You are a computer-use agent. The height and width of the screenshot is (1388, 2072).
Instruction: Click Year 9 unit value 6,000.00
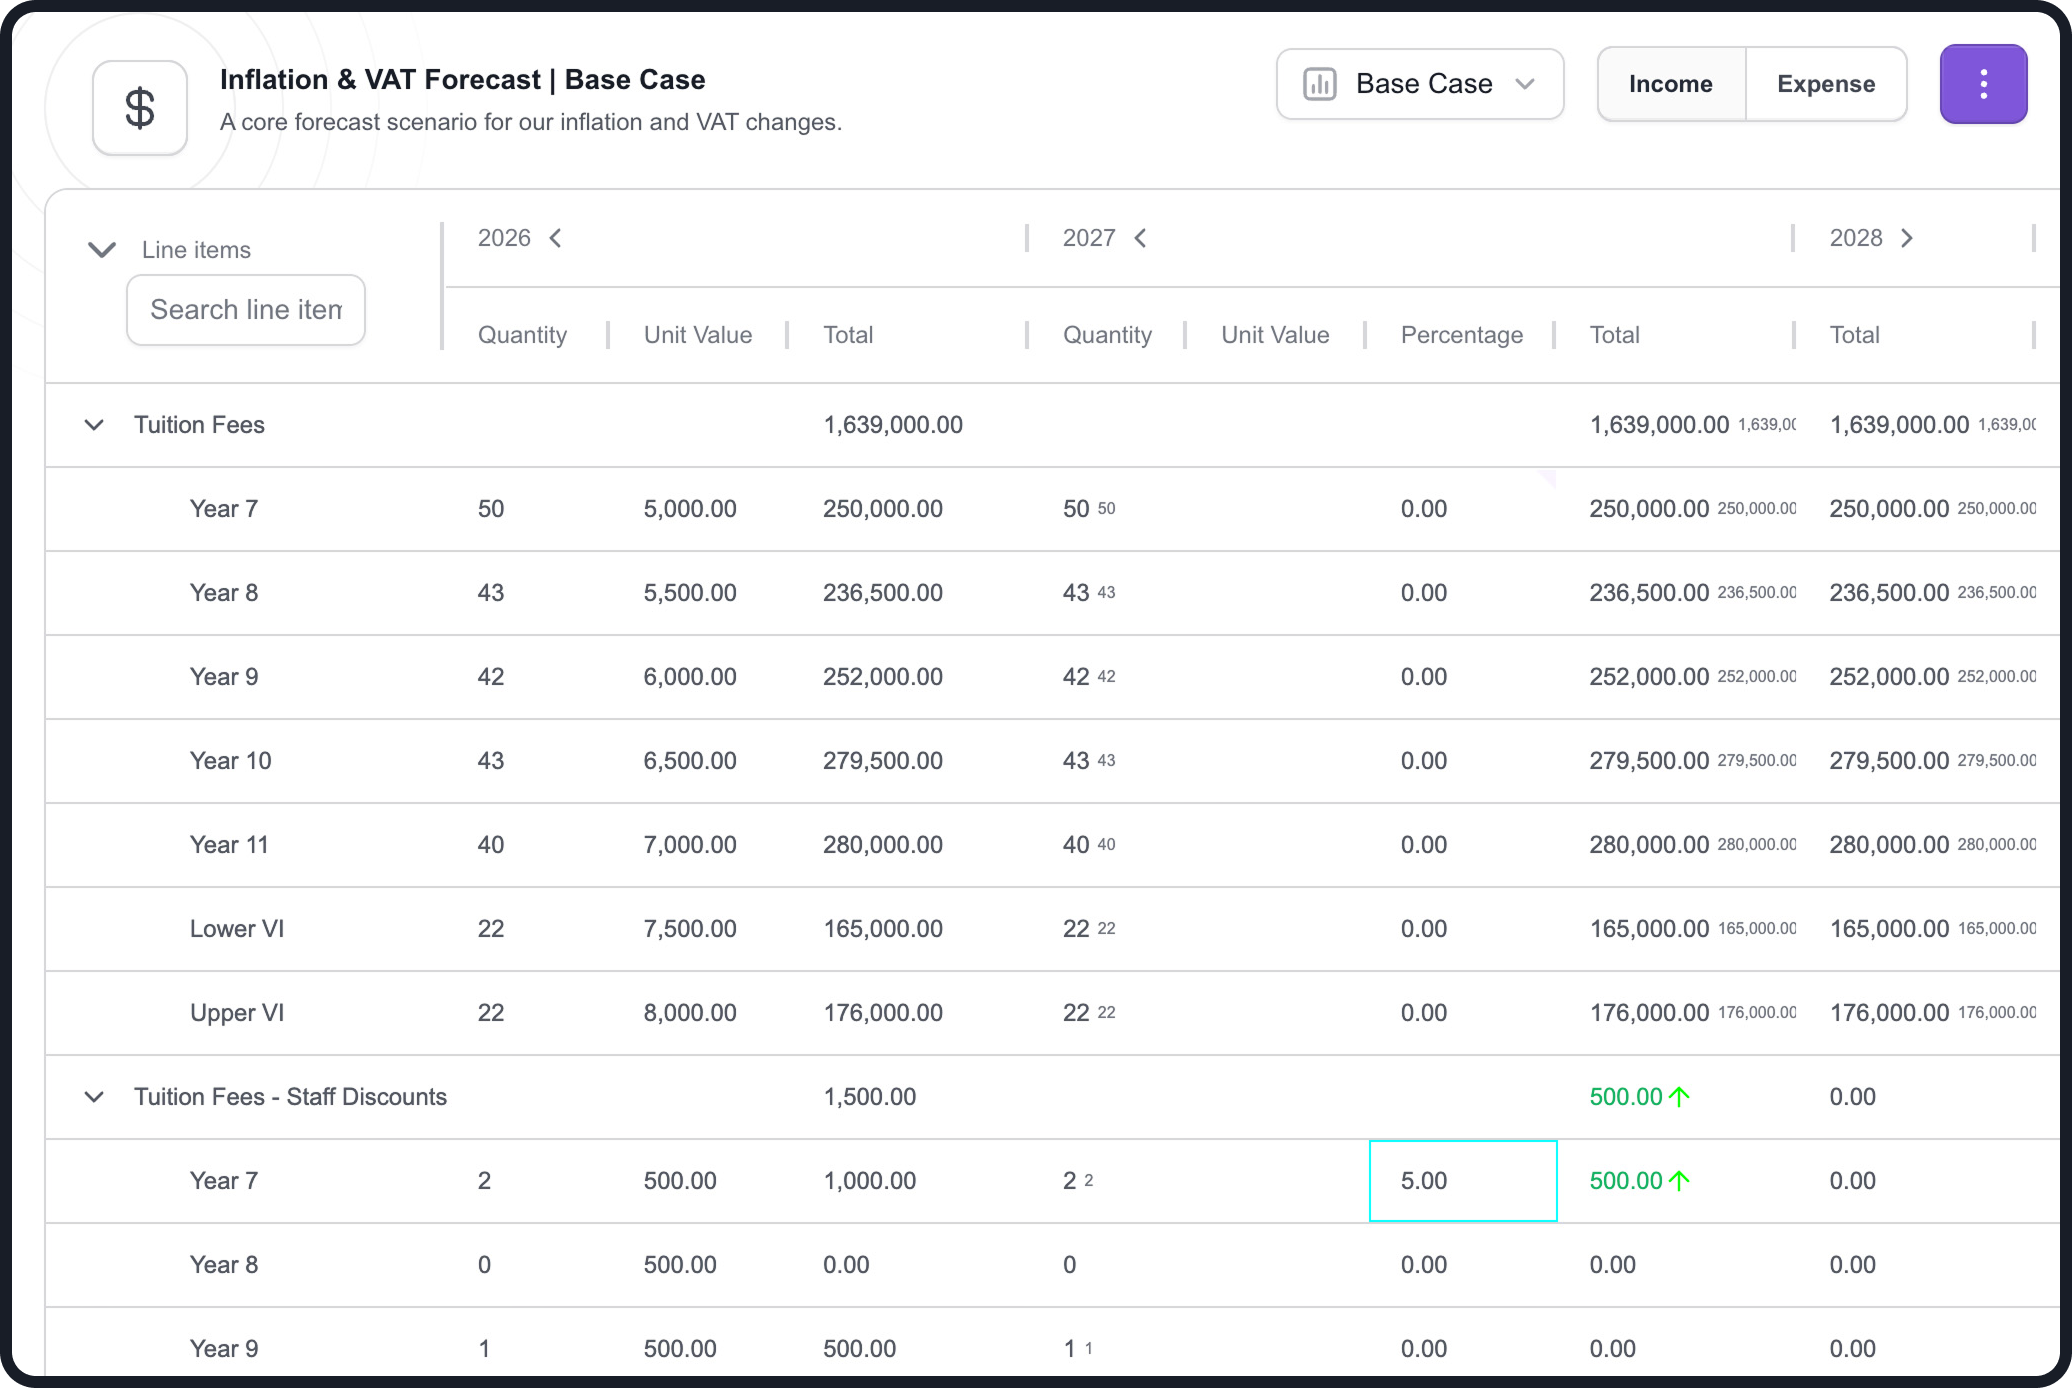690,677
